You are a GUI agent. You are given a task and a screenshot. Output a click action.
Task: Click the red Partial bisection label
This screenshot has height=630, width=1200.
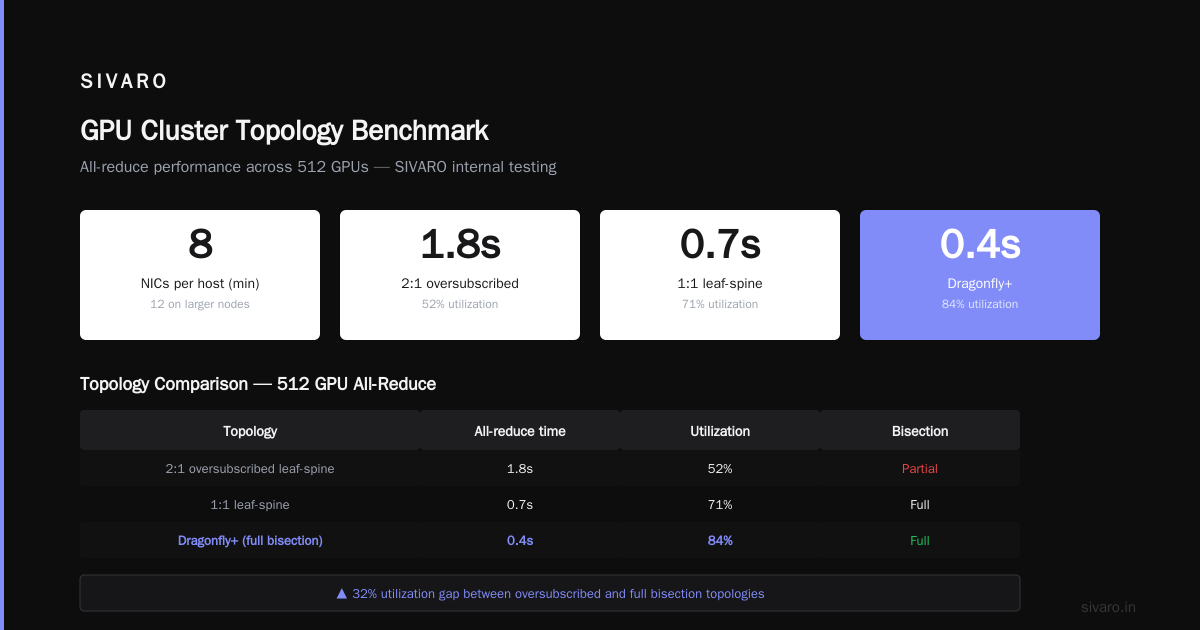(x=920, y=468)
